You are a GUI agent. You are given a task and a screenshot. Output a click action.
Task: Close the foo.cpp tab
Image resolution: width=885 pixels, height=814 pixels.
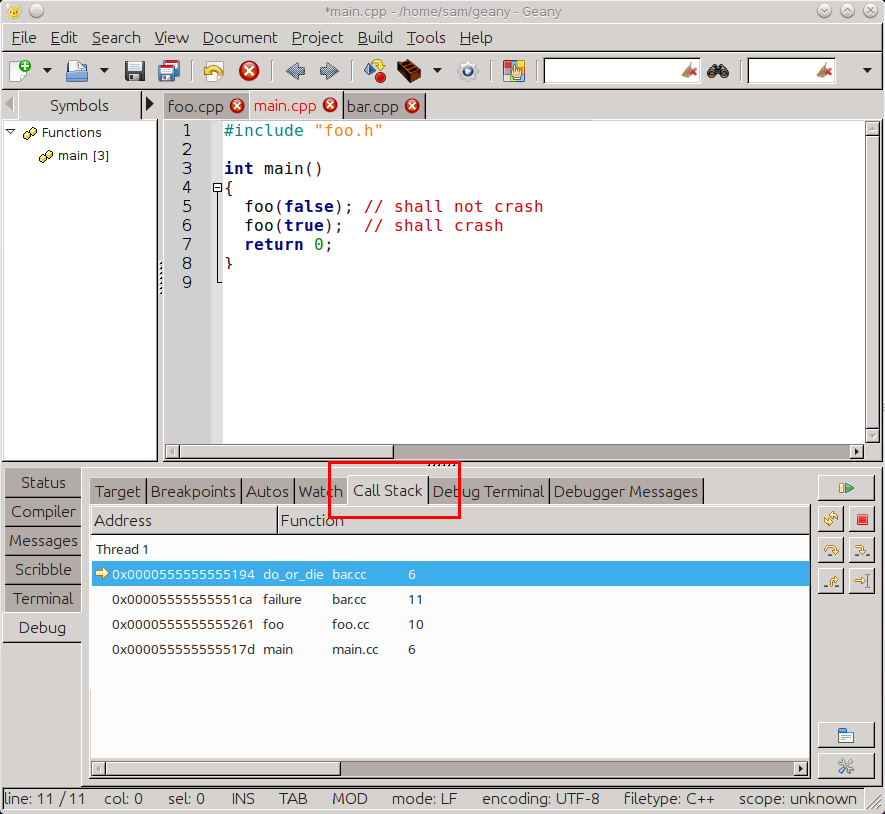click(x=237, y=106)
